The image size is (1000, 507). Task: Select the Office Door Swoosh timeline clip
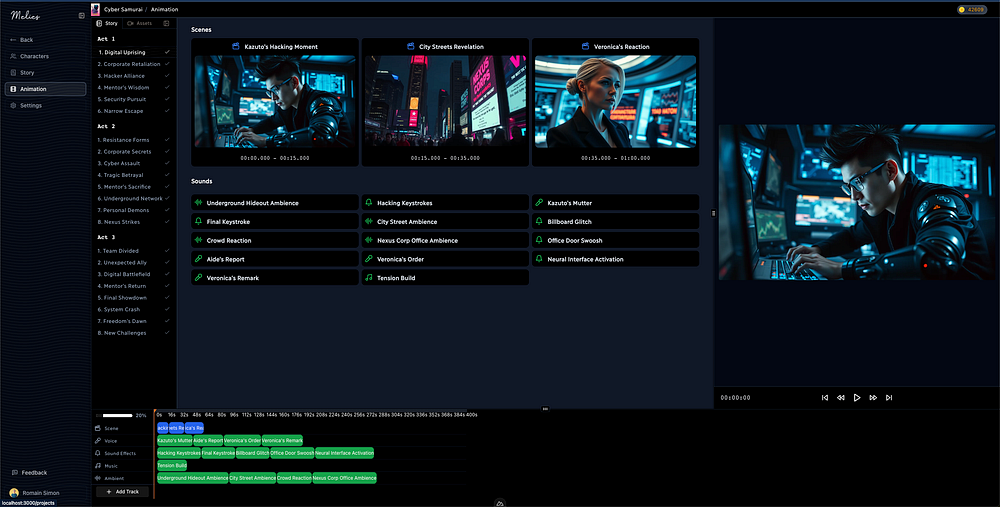[292, 453]
